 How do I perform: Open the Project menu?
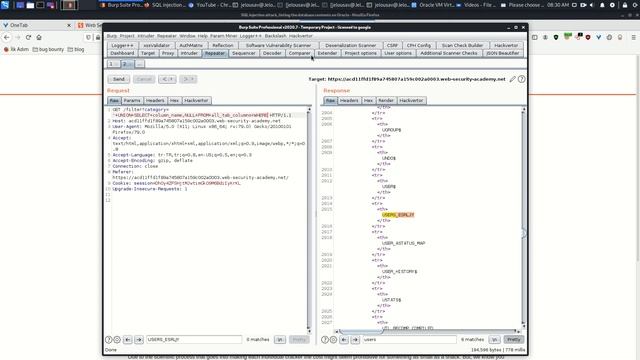127,36
